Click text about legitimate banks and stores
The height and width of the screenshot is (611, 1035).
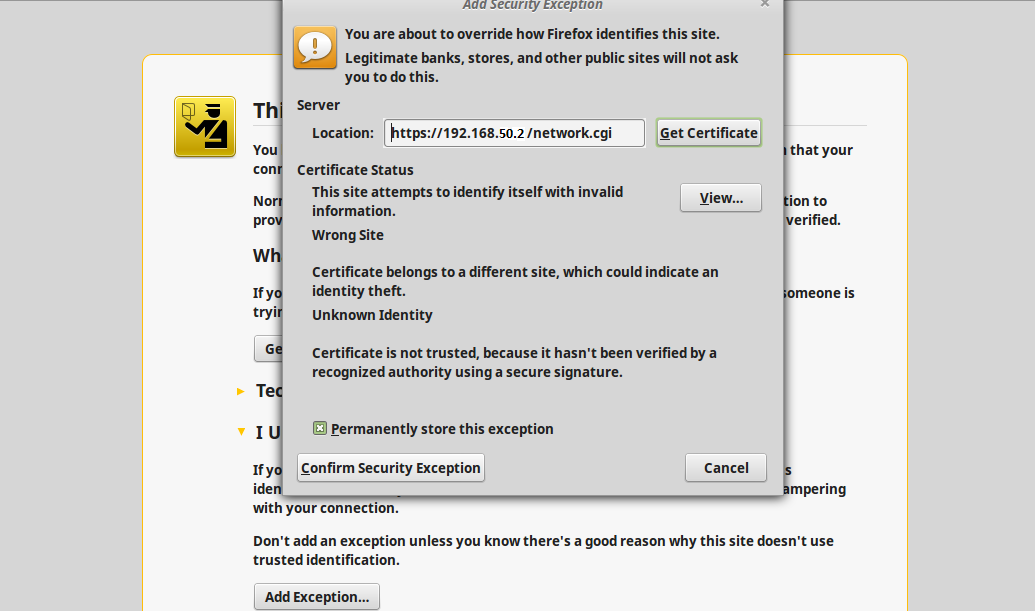click(x=541, y=67)
